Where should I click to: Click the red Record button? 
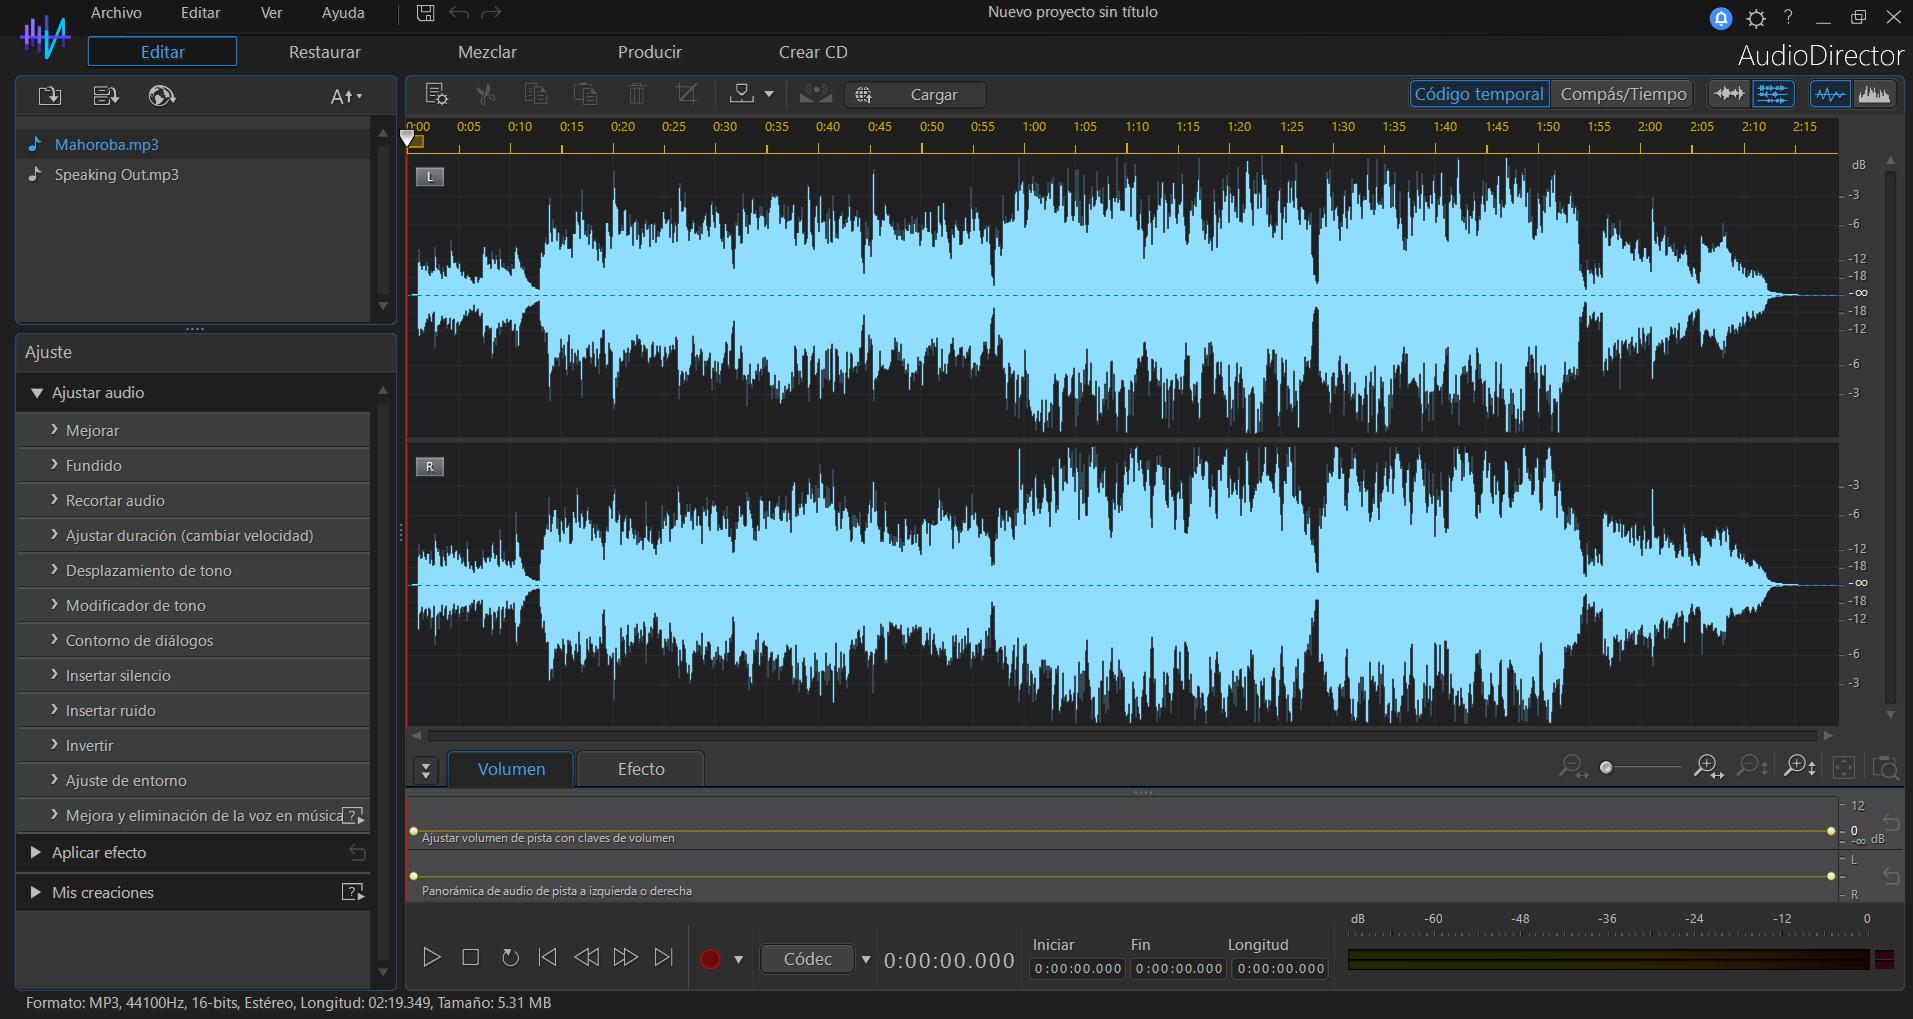[710, 959]
